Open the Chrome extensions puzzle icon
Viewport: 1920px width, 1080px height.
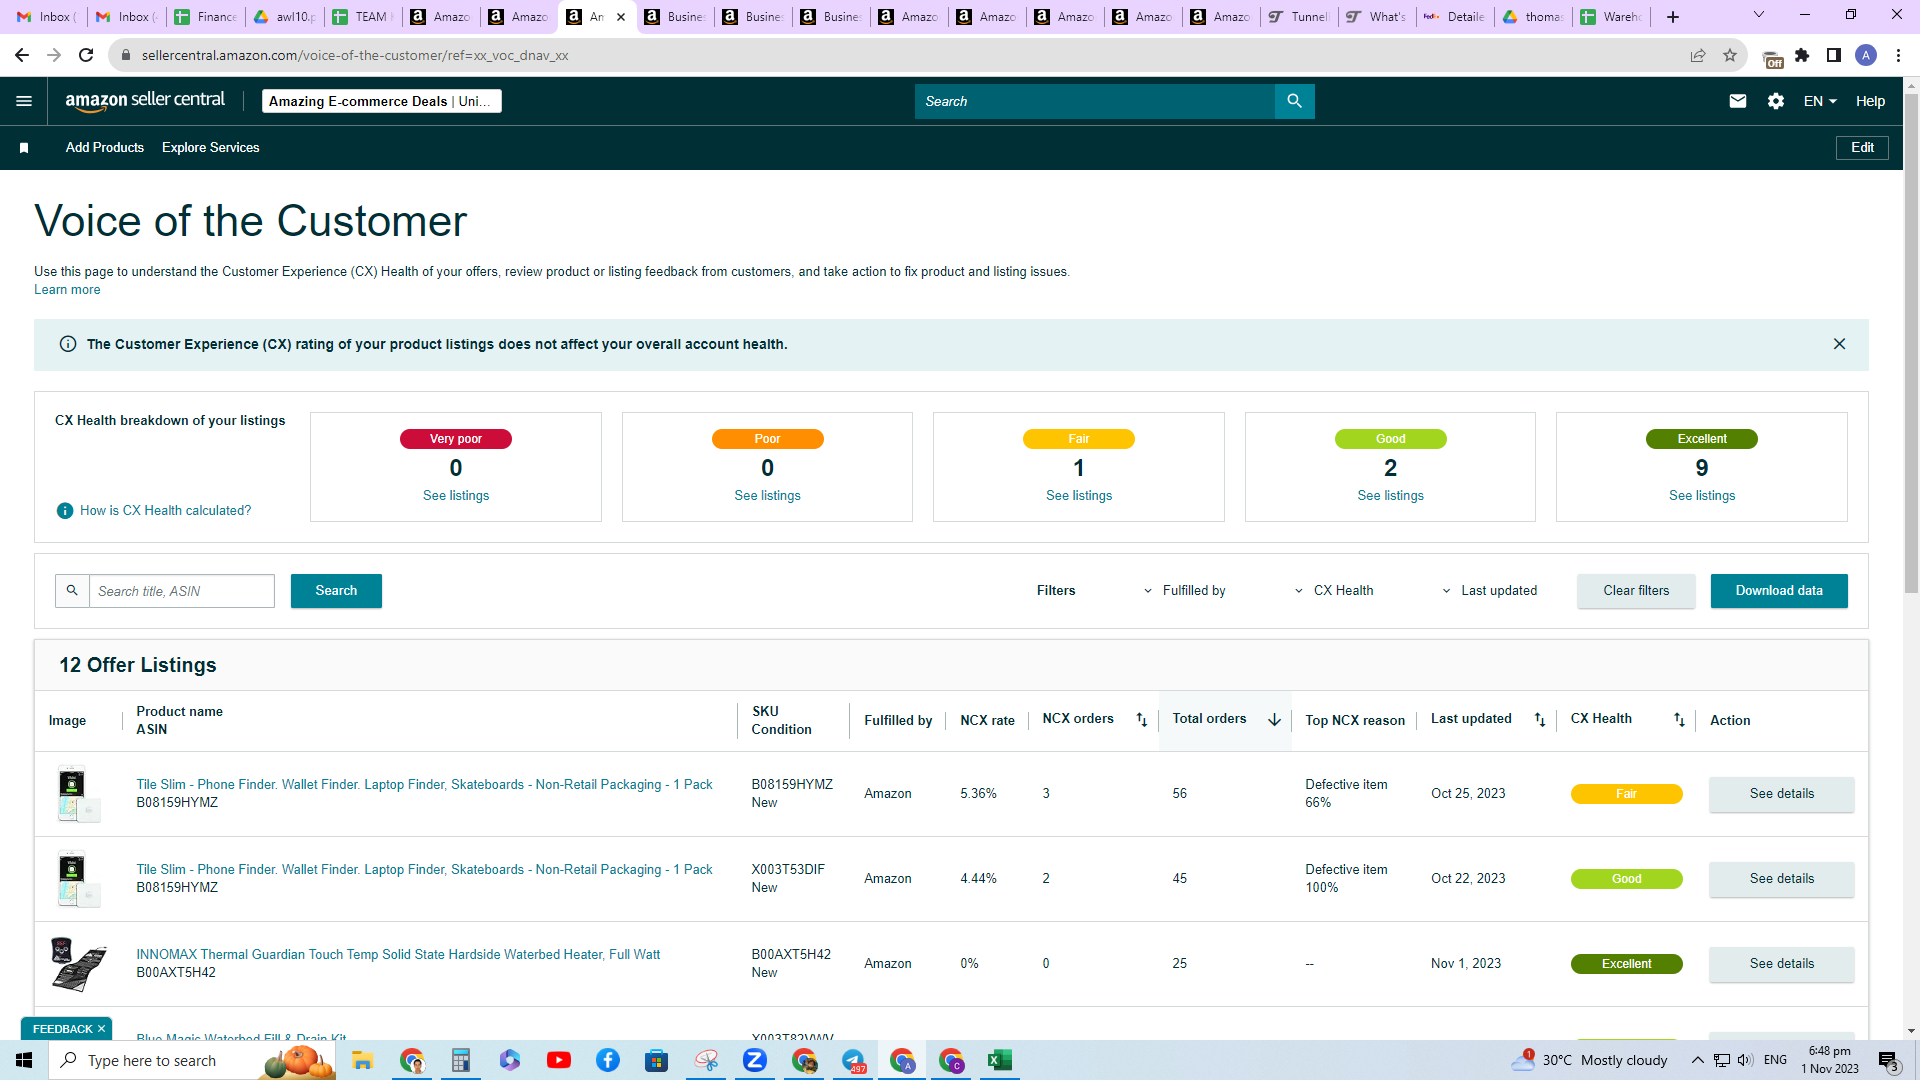pos(1802,55)
